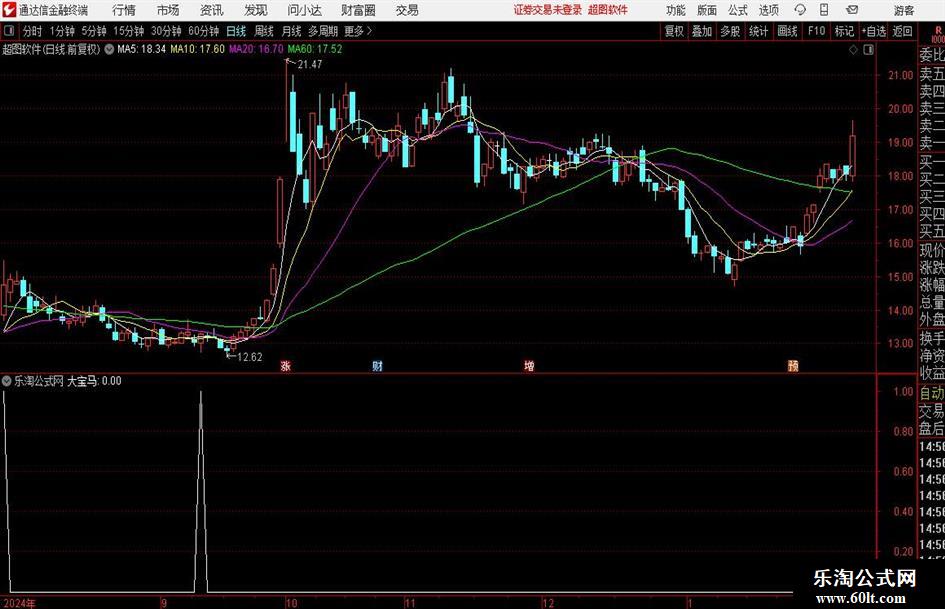This screenshot has width=945, height=609.
Task: Click the diamond icon atop the chart
Action: tap(853, 50)
